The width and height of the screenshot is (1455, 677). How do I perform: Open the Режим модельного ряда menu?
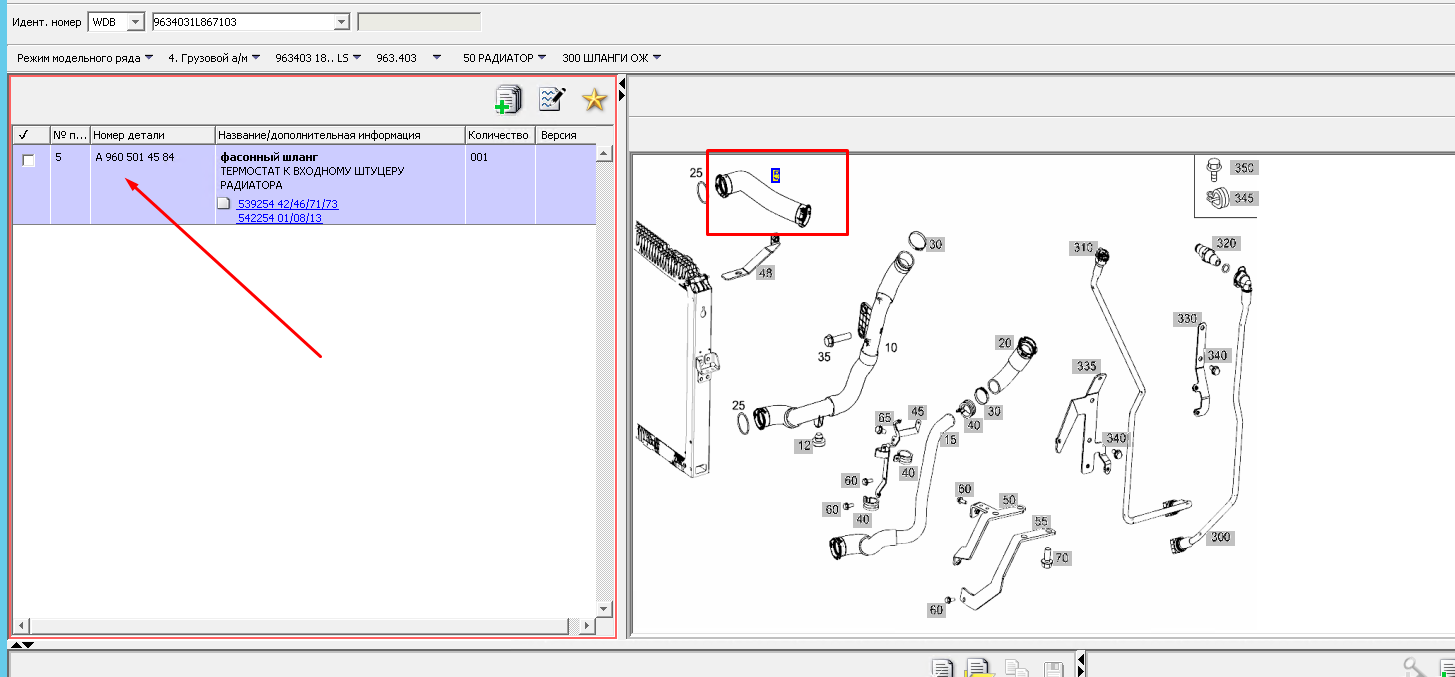(x=85, y=58)
